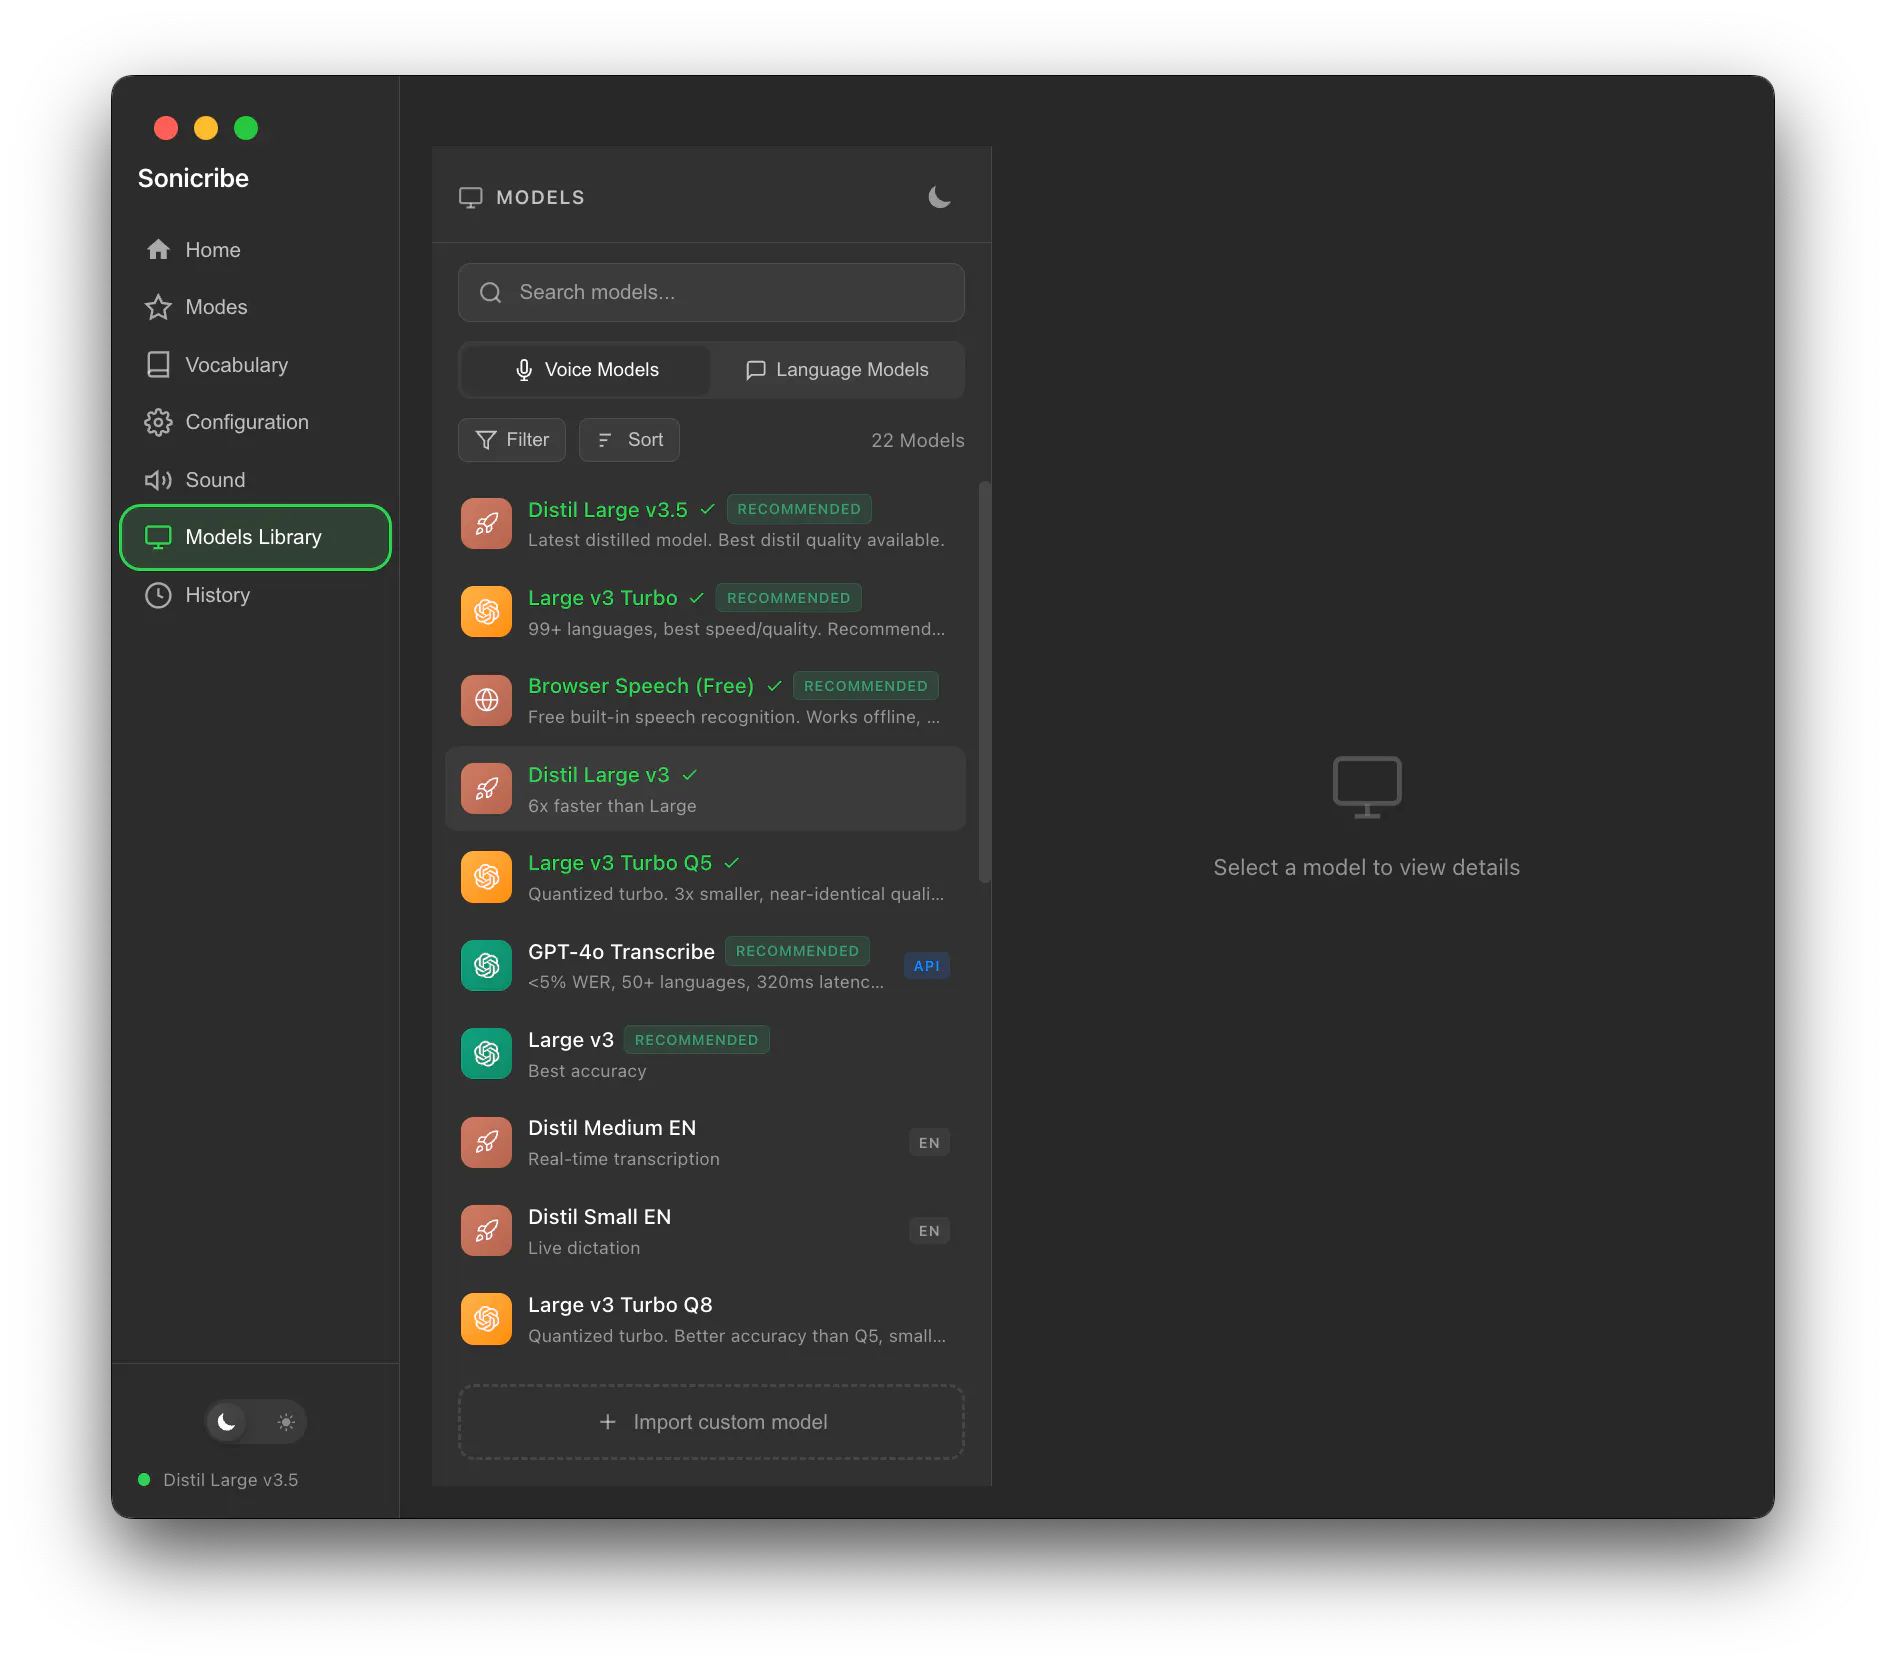1886x1666 pixels.
Task: Click 'Real-time transcription' description text
Action: click(623, 1159)
